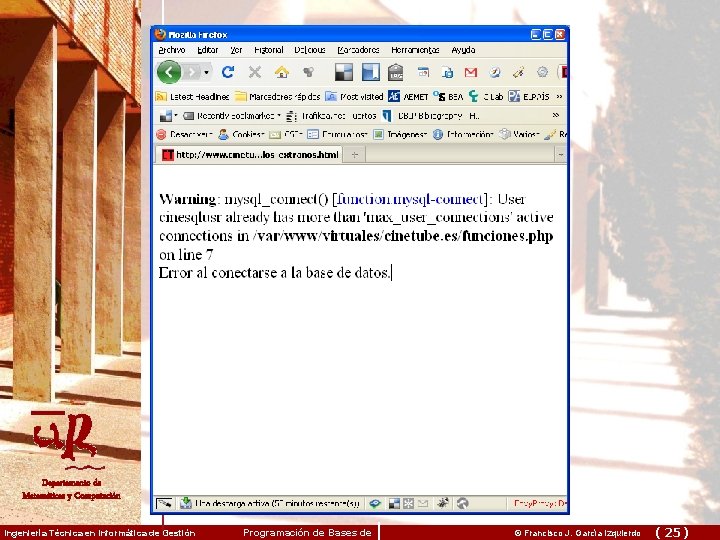Click the red FoxyProxy status bar label
This screenshot has height=540, width=720.
(x=540, y=504)
